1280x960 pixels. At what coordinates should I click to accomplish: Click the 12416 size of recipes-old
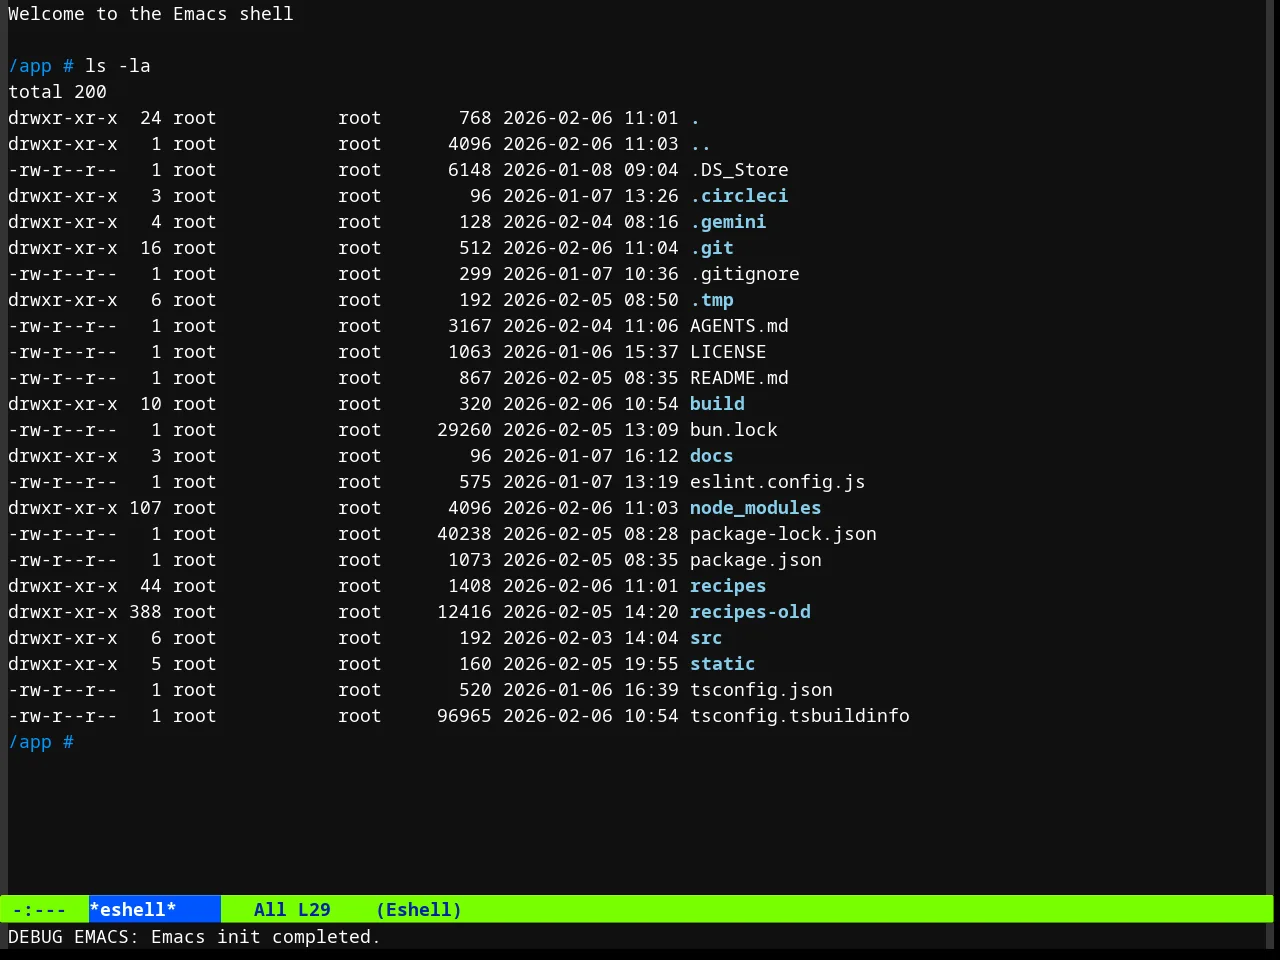pos(464,611)
